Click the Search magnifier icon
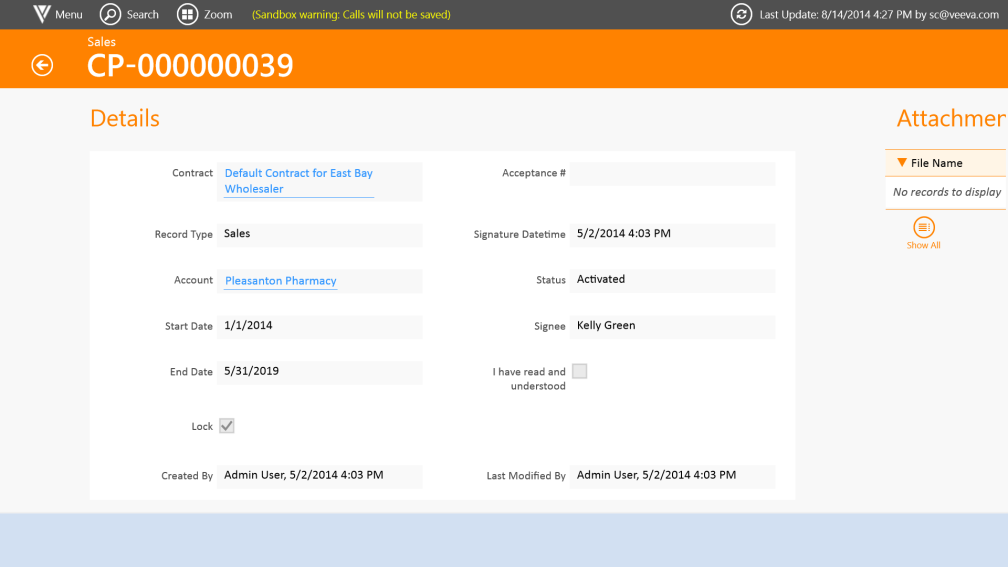Image resolution: width=1008 pixels, height=567 pixels. [x=110, y=14]
